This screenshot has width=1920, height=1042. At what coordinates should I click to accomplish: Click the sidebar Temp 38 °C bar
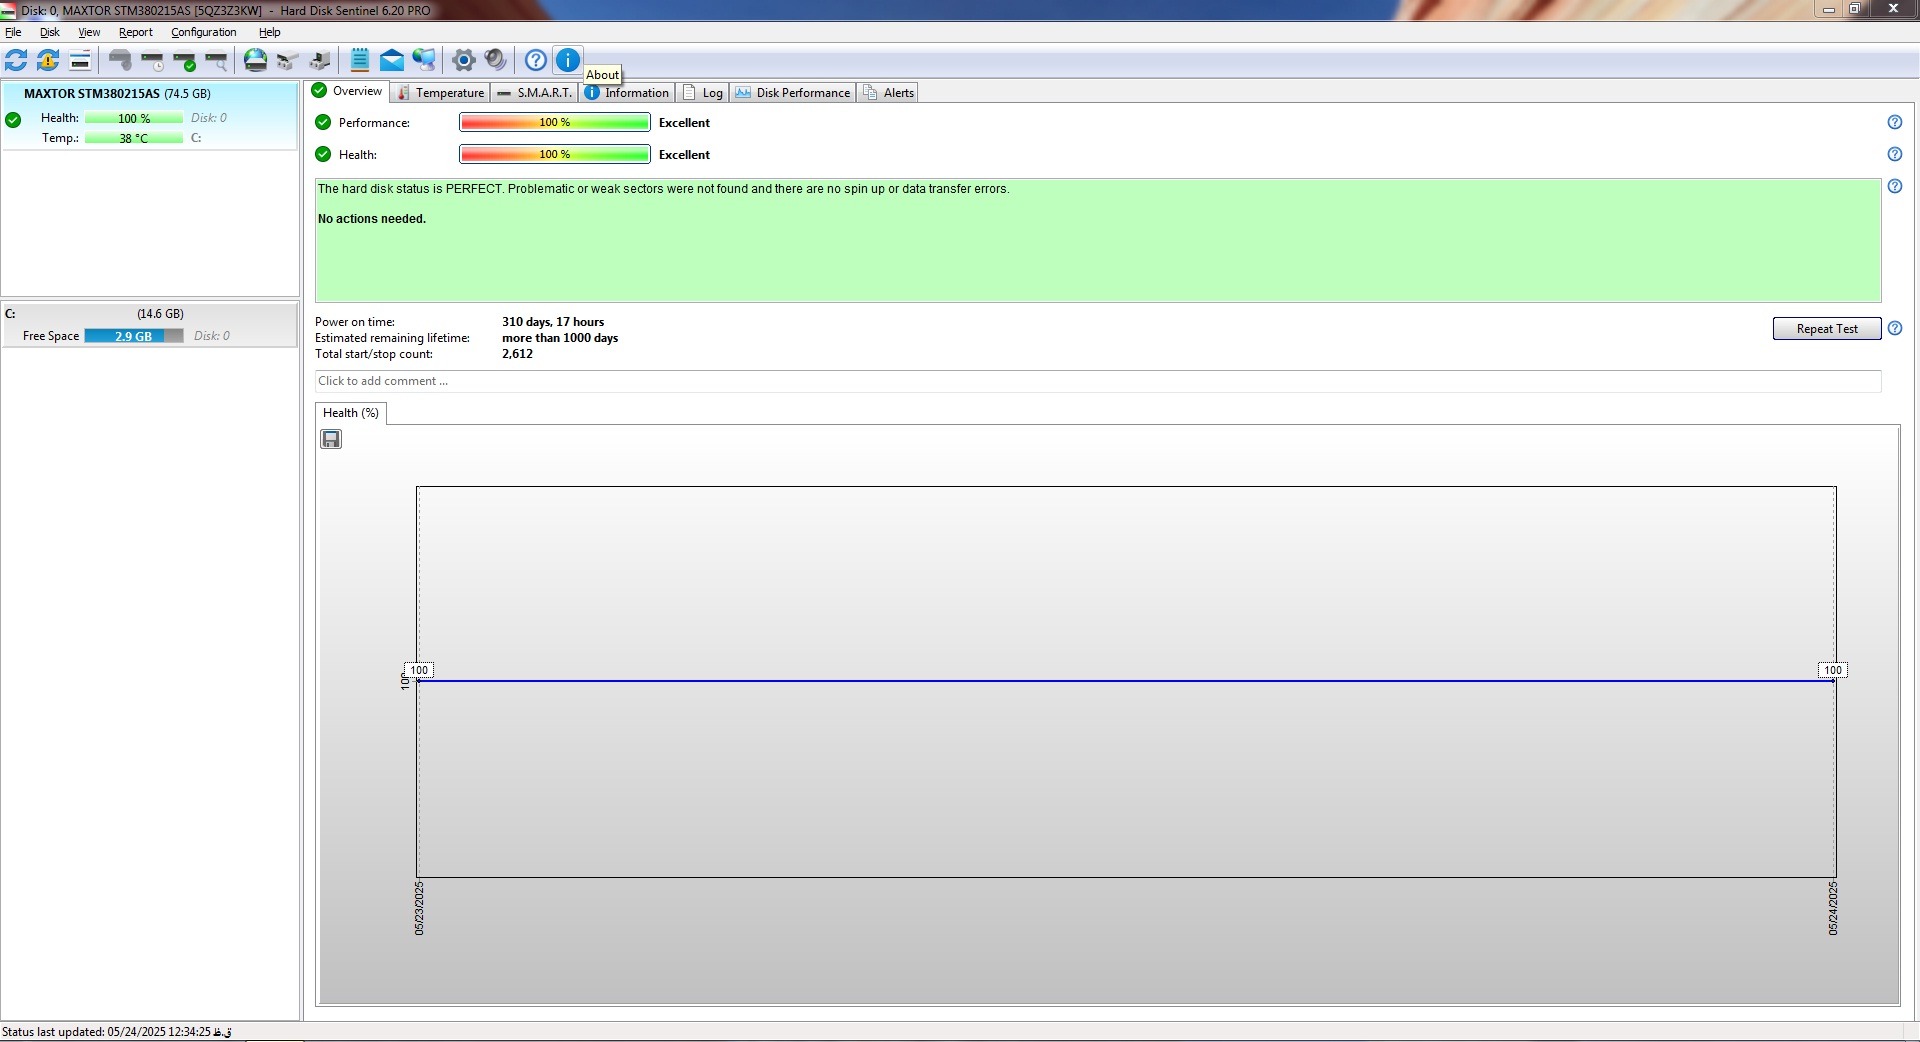tap(134, 138)
